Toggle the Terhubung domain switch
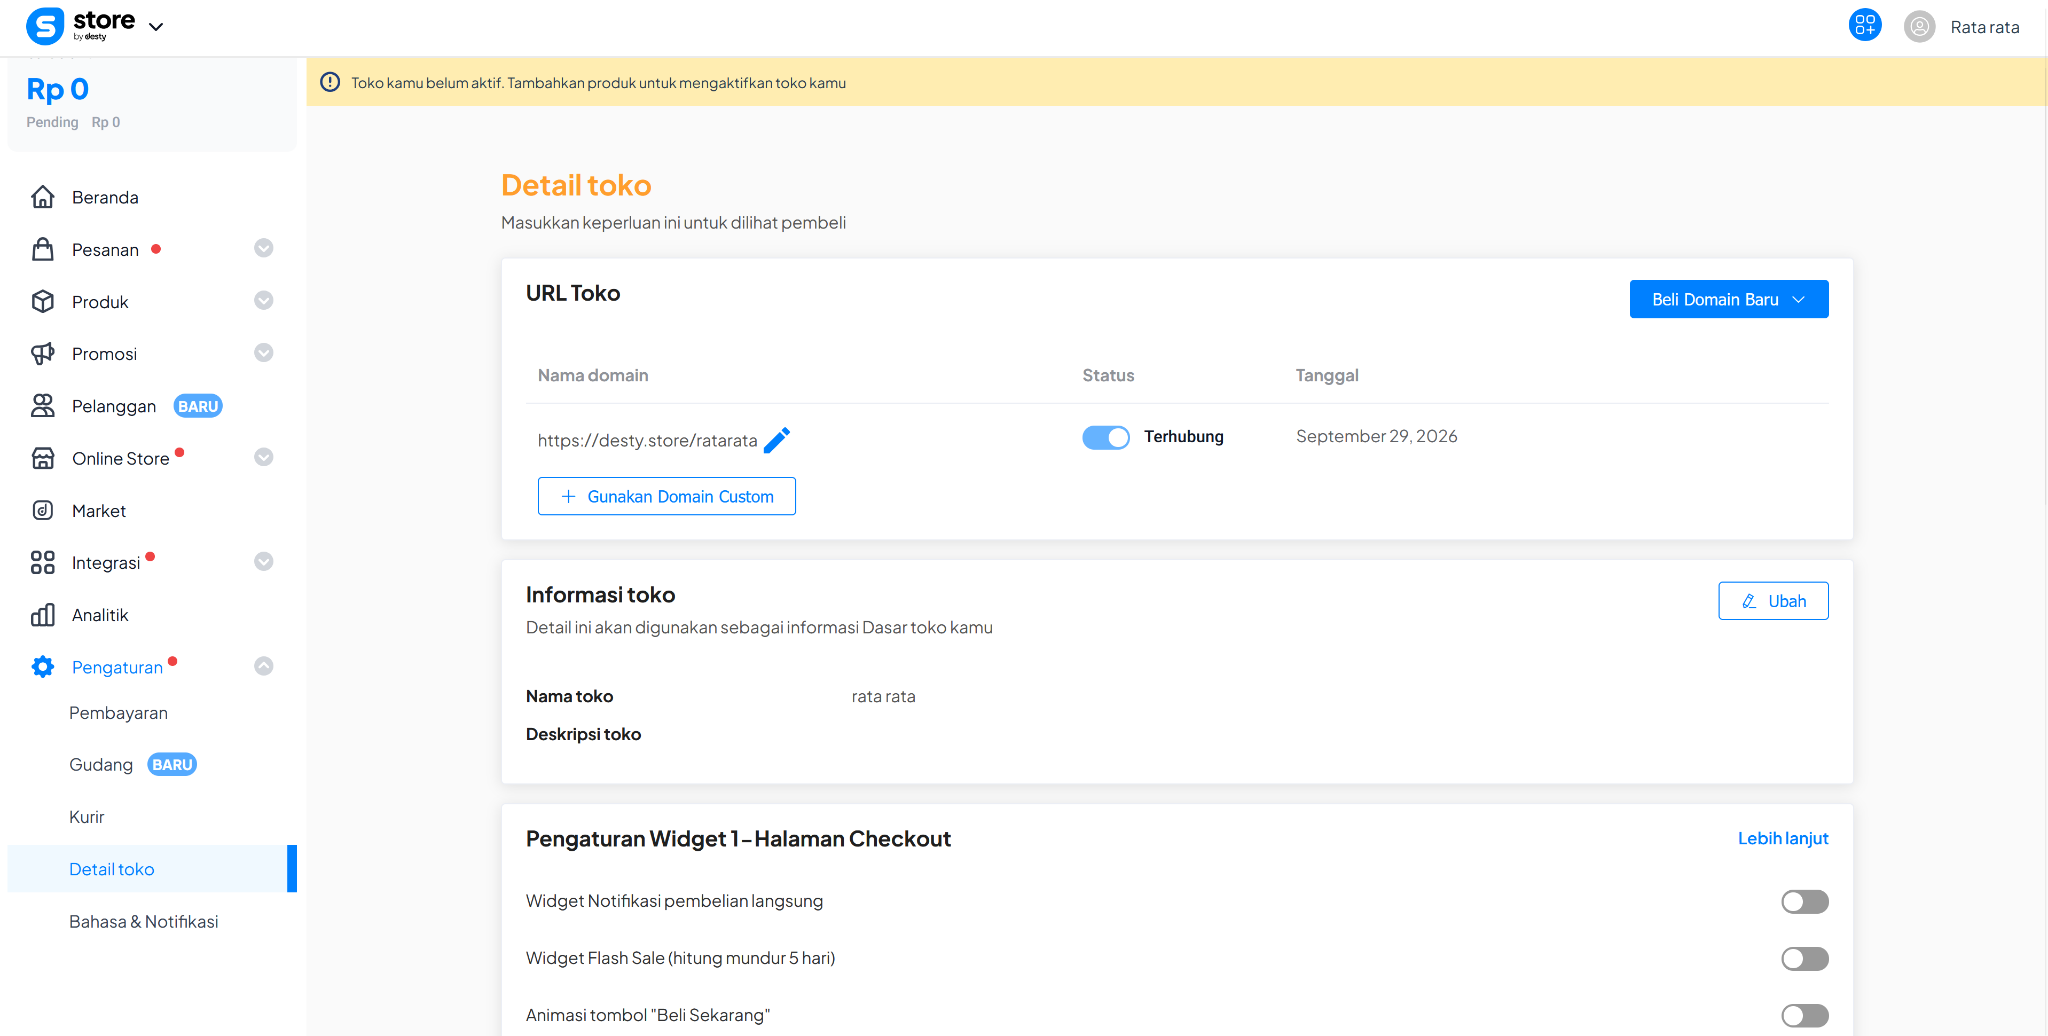 point(1106,437)
